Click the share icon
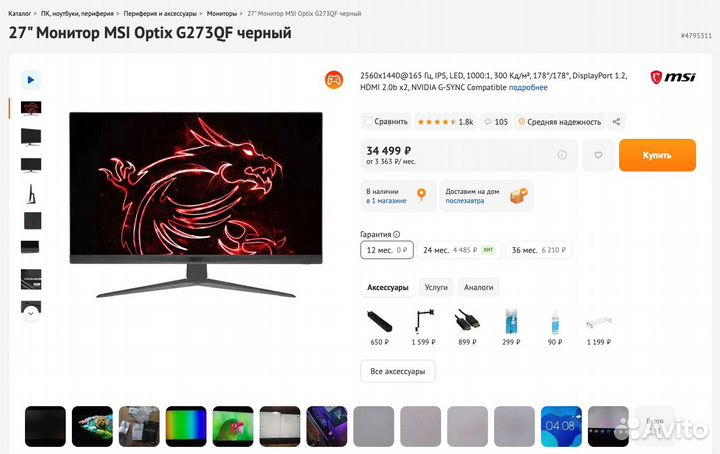Image resolution: width=720 pixels, height=454 pixels. pyautogui.click(x=616, y=122)
